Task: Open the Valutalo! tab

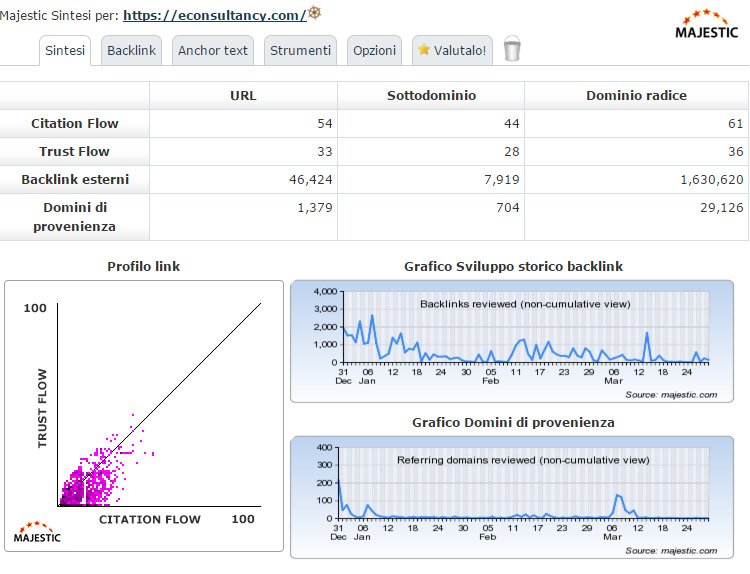Action: [x=452, y=51]
